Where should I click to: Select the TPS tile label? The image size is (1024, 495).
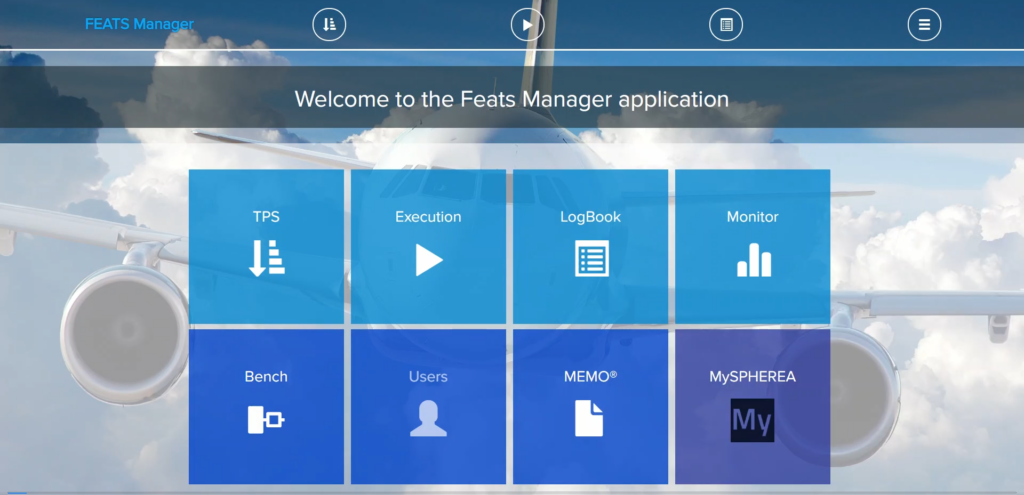click(x=266, y=216)
